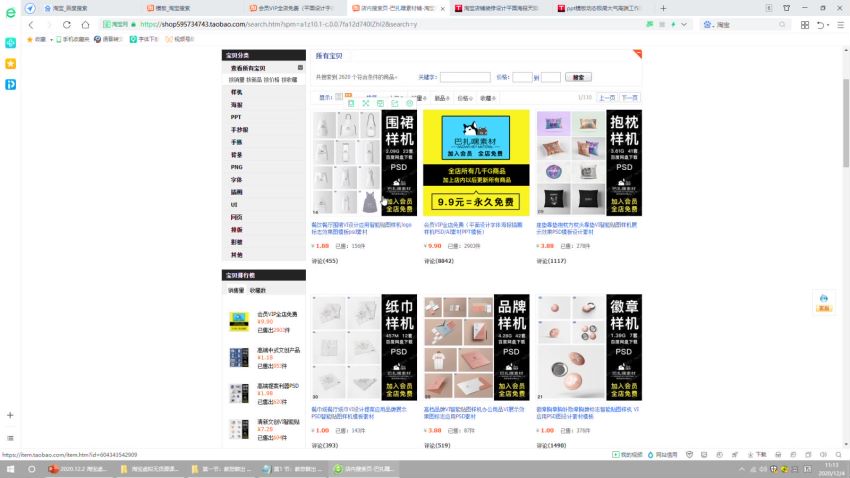Click the browser address bar URL

click(x=279, y=24)
